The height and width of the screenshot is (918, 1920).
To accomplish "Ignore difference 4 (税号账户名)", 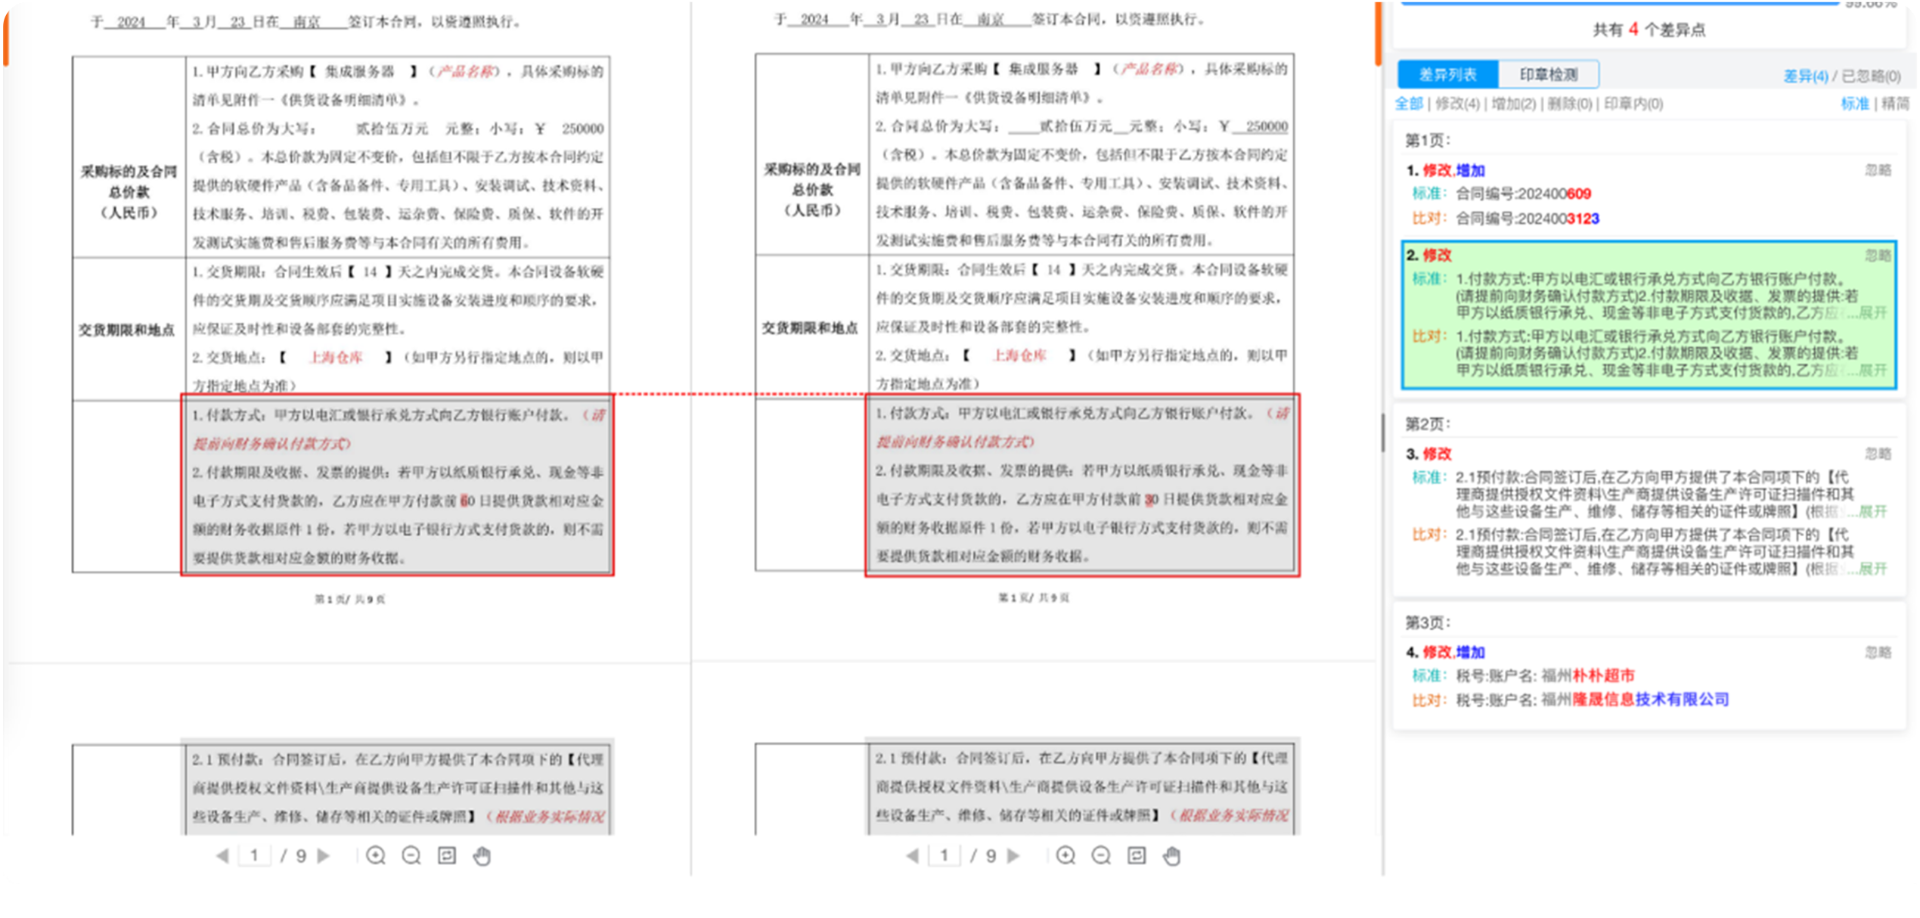I will [1878, 653].
